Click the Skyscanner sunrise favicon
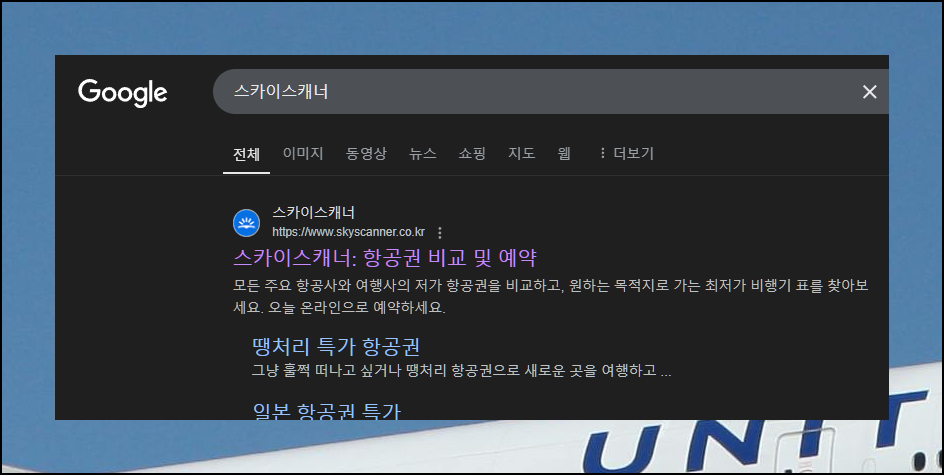Screen dimensions: 944x475 pos(246,223)
